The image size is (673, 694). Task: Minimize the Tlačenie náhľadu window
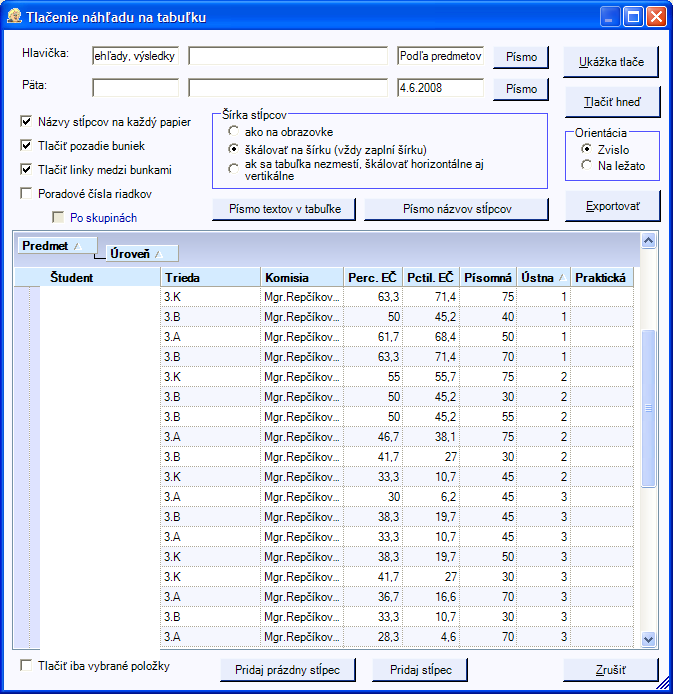coord(610,17)
